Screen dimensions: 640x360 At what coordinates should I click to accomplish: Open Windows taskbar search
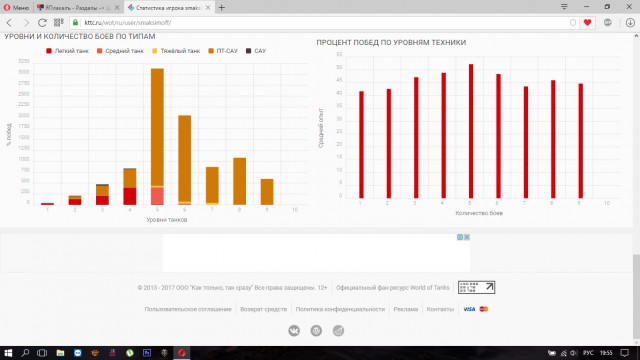tap(25, 353)
